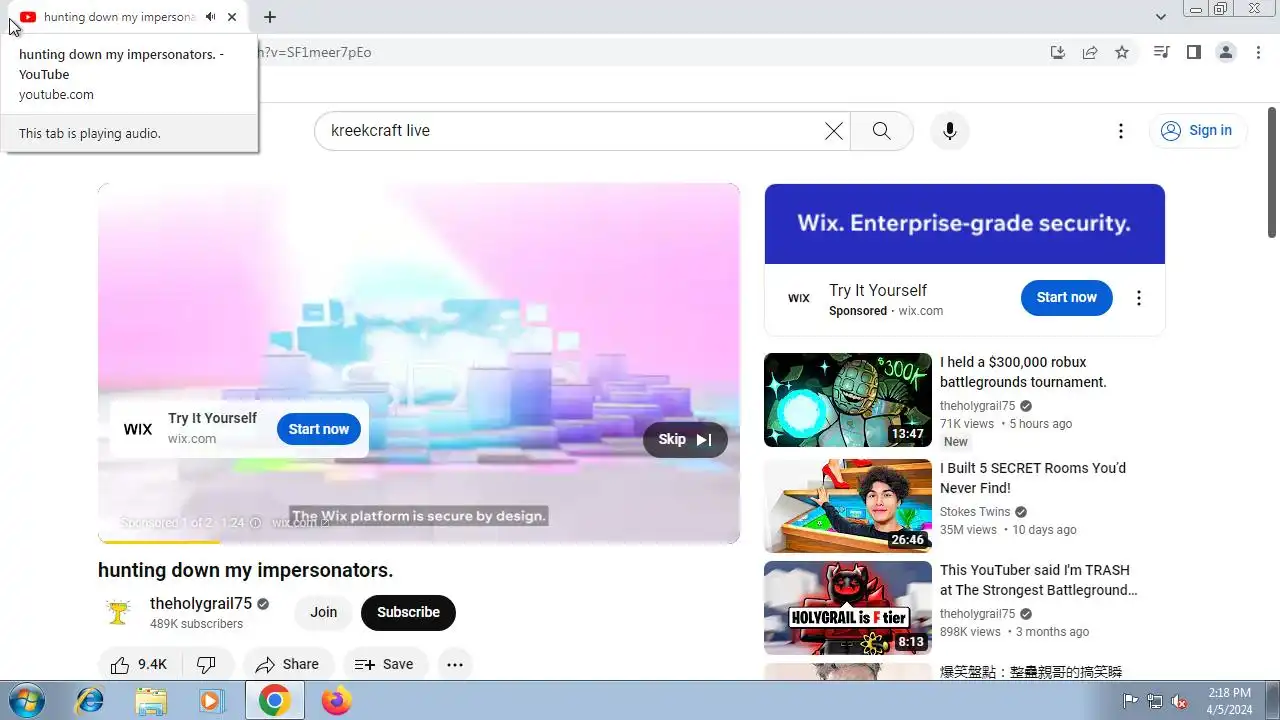Share the video
This screenshot has width=1280, height=720.
pos(287,664)
